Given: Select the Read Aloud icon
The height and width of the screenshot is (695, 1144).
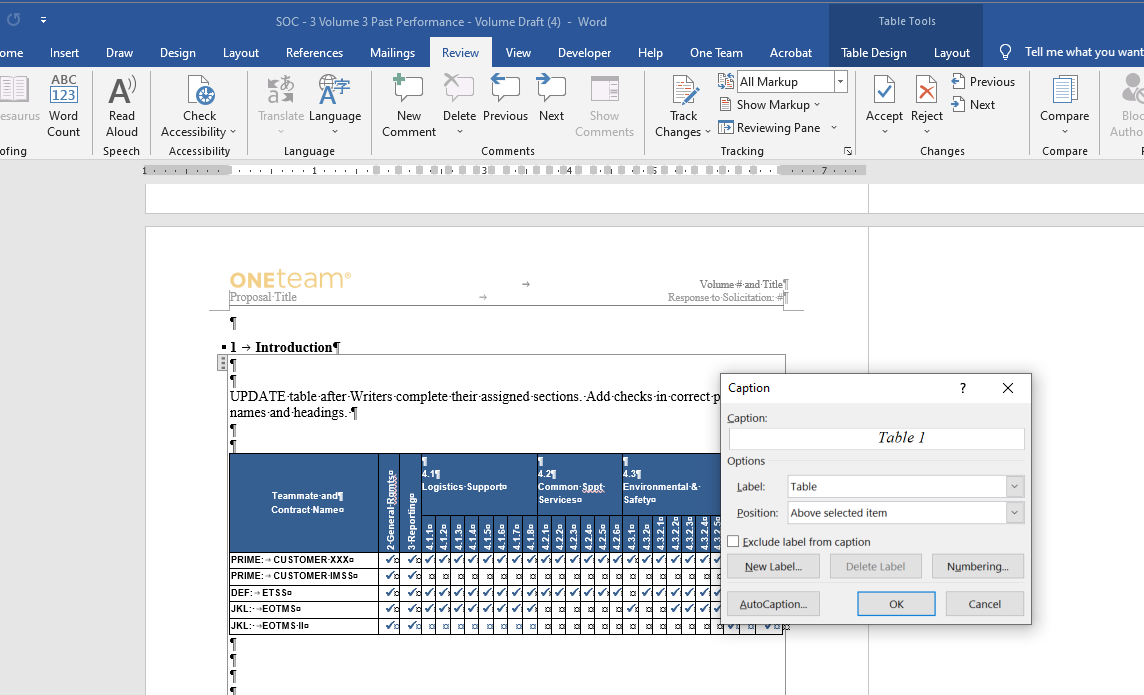Looking at the screenshot, I should click(x=121, y=105).
